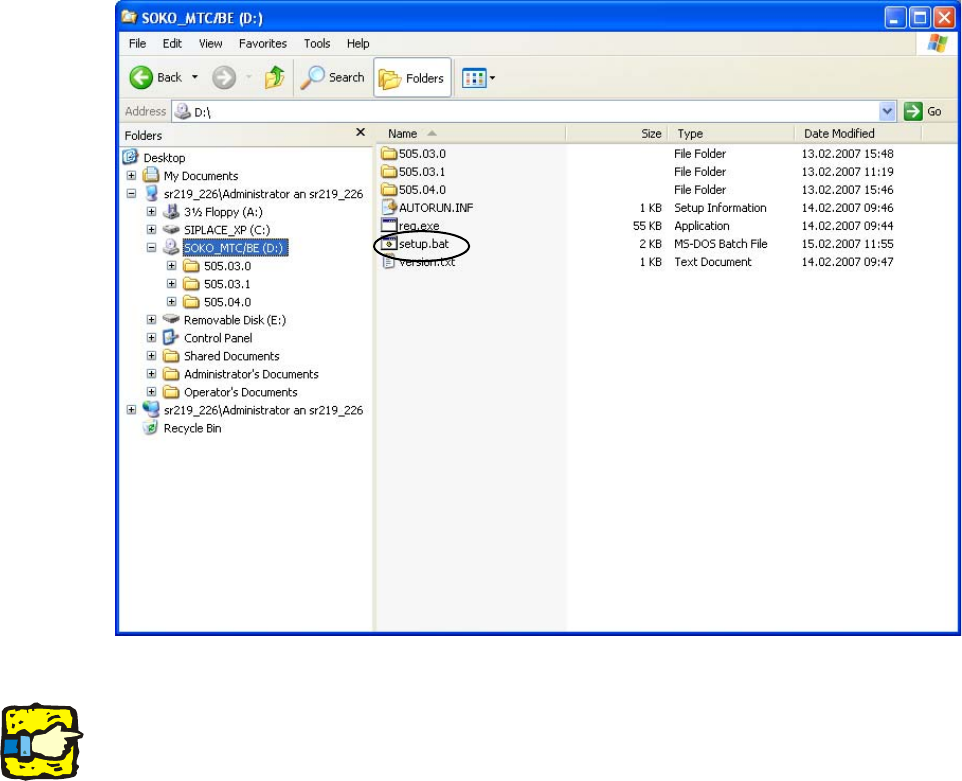The width and height of the screenshot is (962, 781).
Task: Sort by Date Modified column header
Action: click(858, 134)
